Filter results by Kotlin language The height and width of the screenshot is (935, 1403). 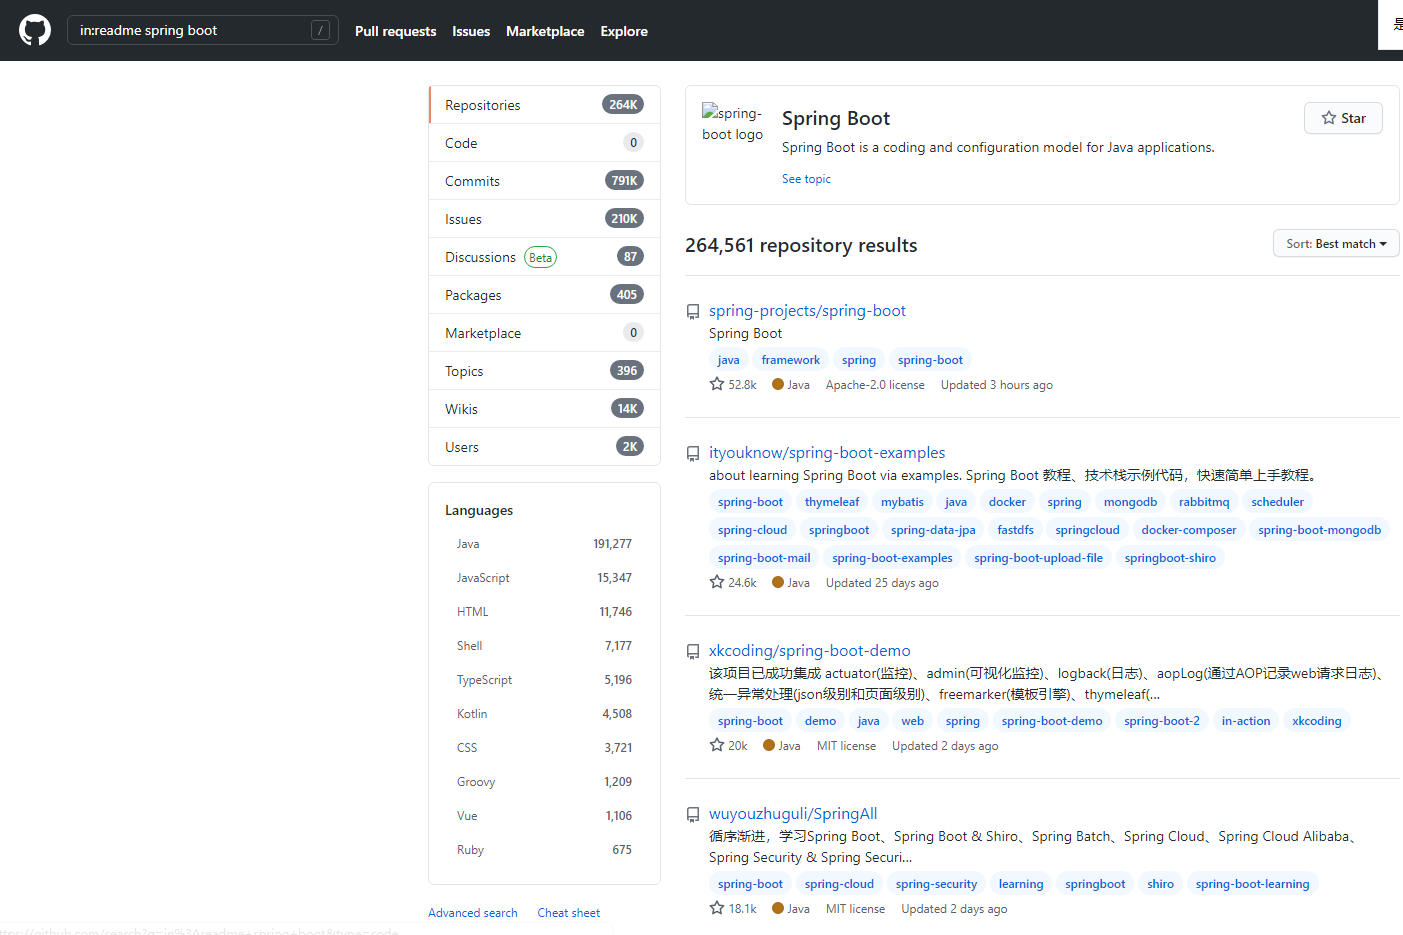coord(544,714)
